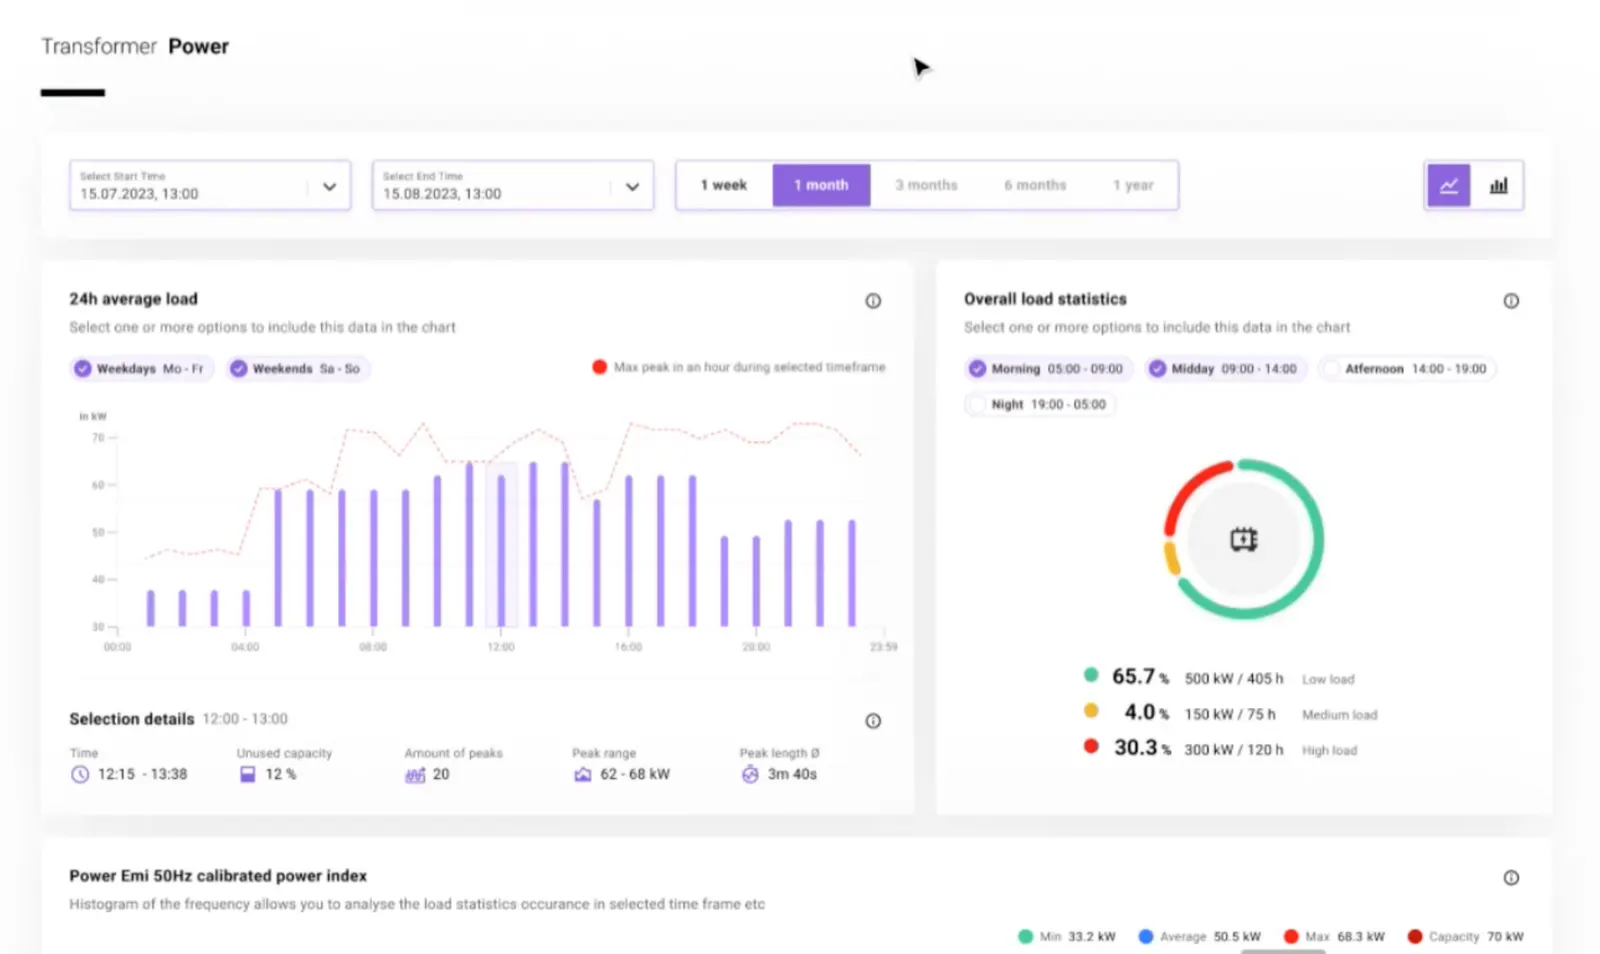Screen dimensions: 1600x954
Task: Click the green Low load legend dot
Action: [1091, 675]
